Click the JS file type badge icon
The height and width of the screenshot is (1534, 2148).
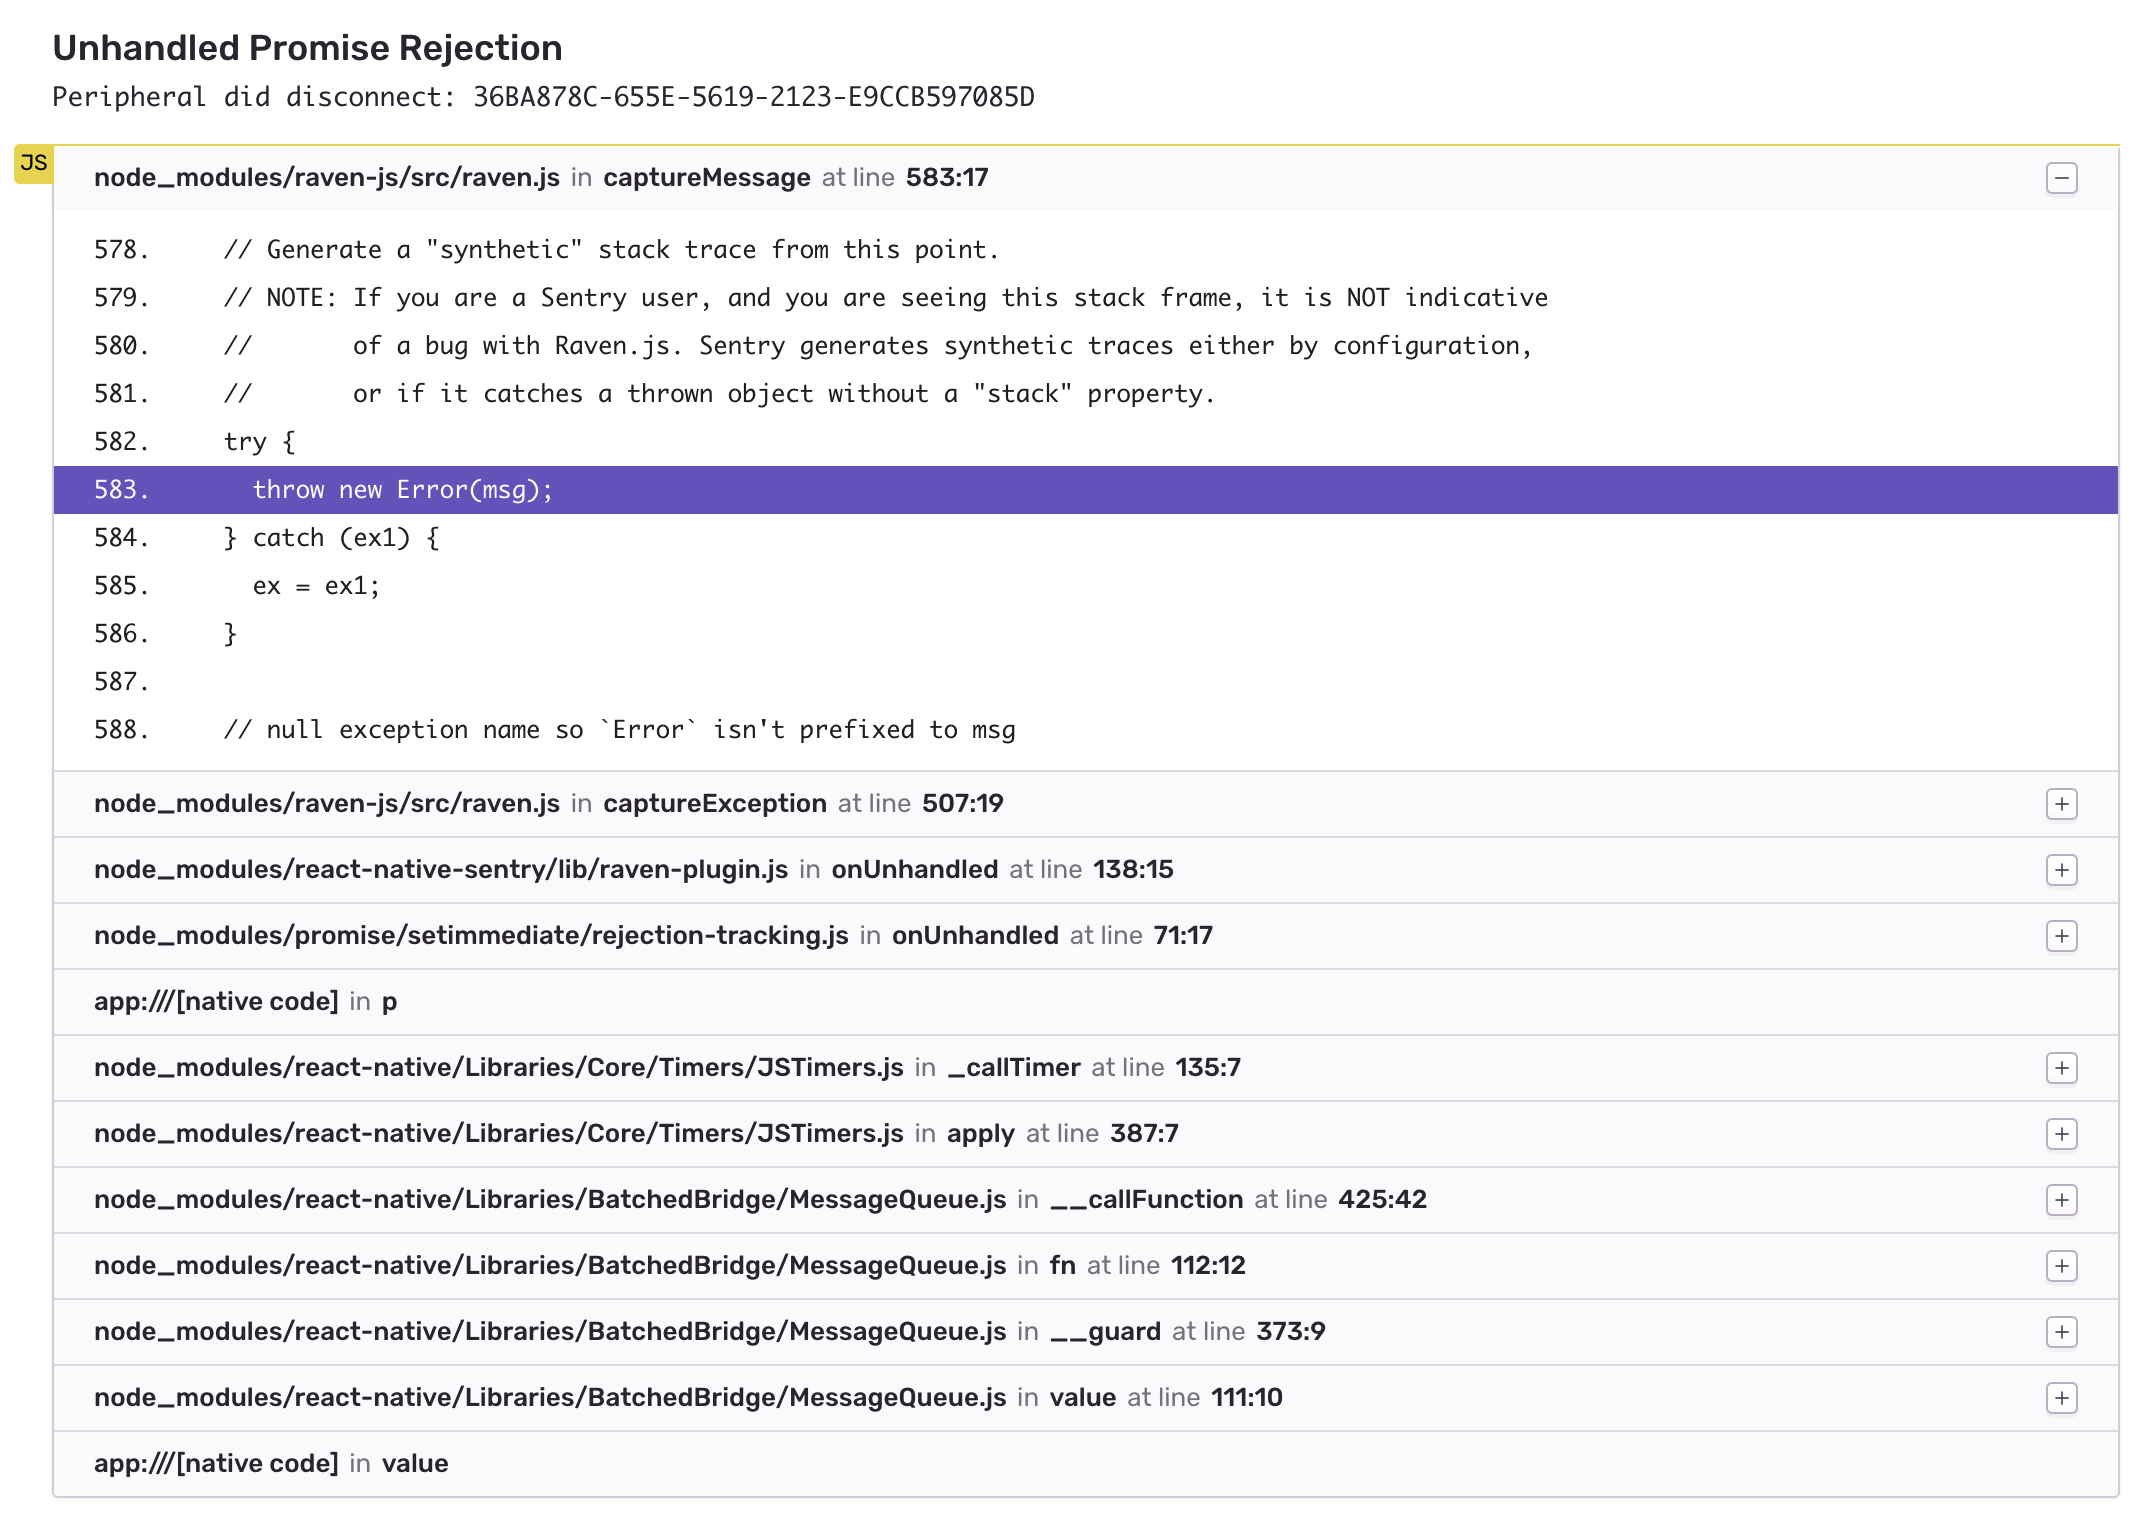(31, 160)
